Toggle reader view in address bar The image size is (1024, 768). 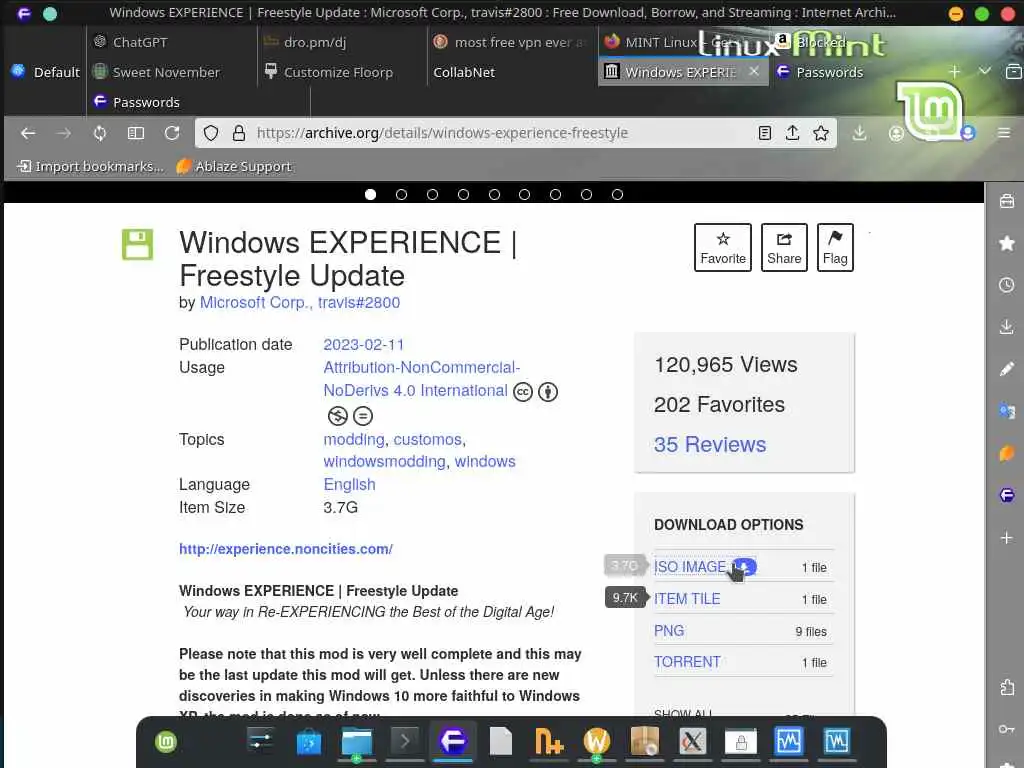pos(765,133)
